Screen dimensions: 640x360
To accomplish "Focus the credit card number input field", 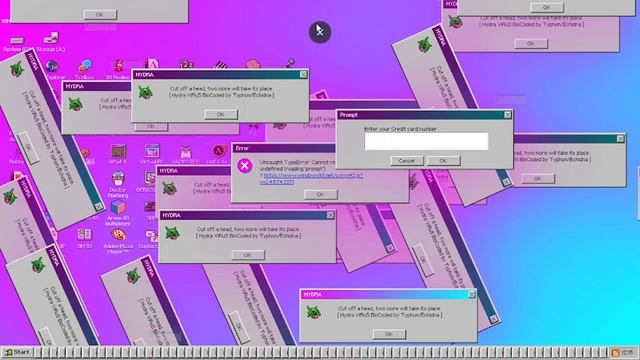I will (x=426, y=141).
